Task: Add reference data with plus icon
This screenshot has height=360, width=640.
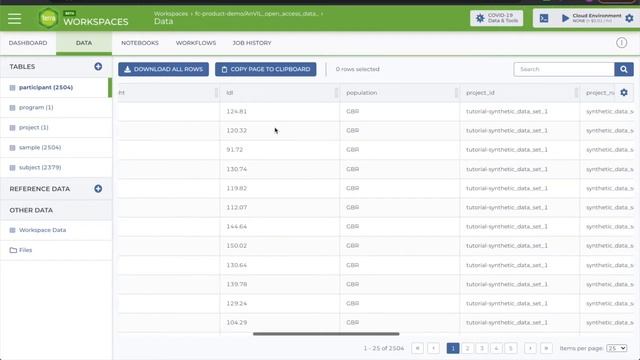Action: click(98, 189)
